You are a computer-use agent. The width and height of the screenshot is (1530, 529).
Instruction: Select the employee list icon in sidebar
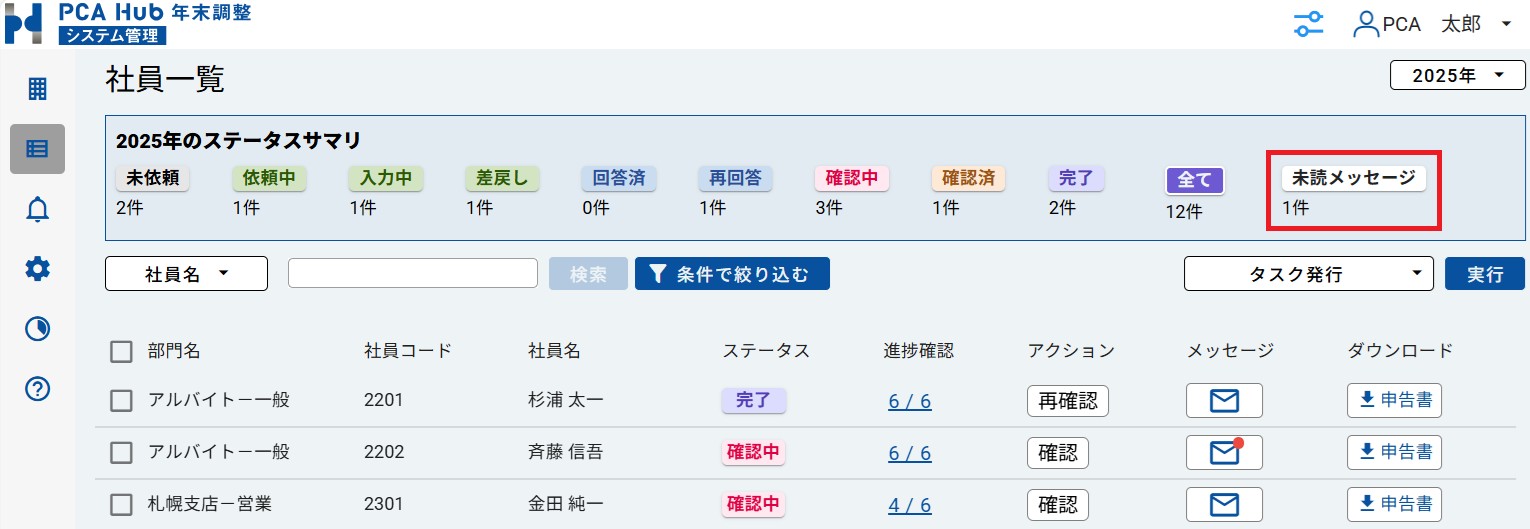pyautogui.click(x=37, y=149)
